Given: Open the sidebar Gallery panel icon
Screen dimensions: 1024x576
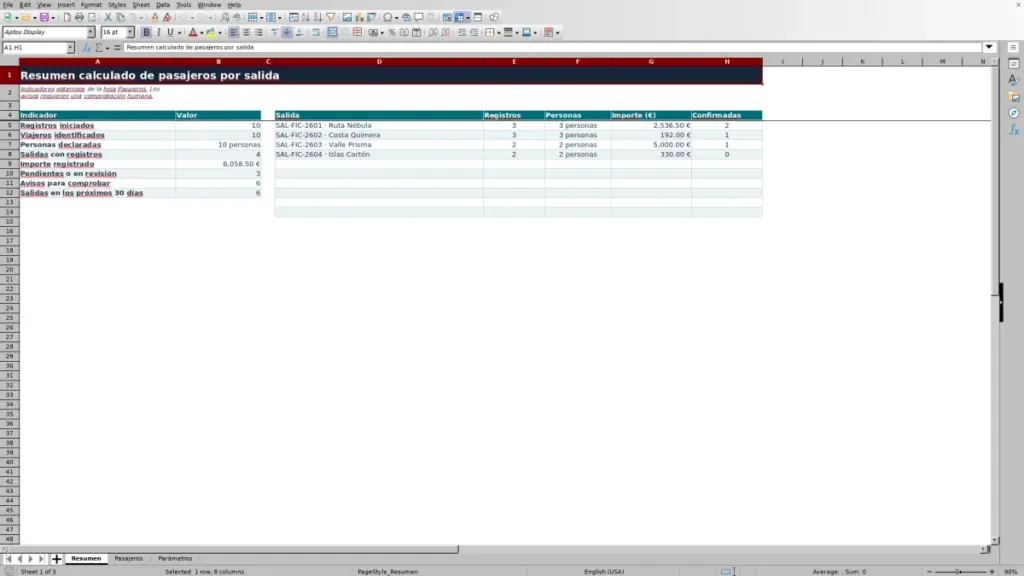Looking at the screenshot, I should coord(1014,97).
